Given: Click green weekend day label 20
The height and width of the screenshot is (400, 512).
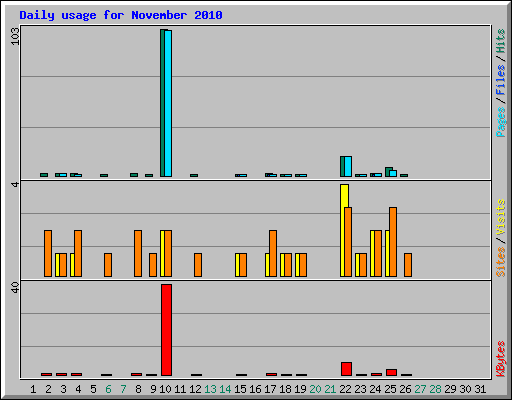Looking at the screenshot, I should click(315, 389).
